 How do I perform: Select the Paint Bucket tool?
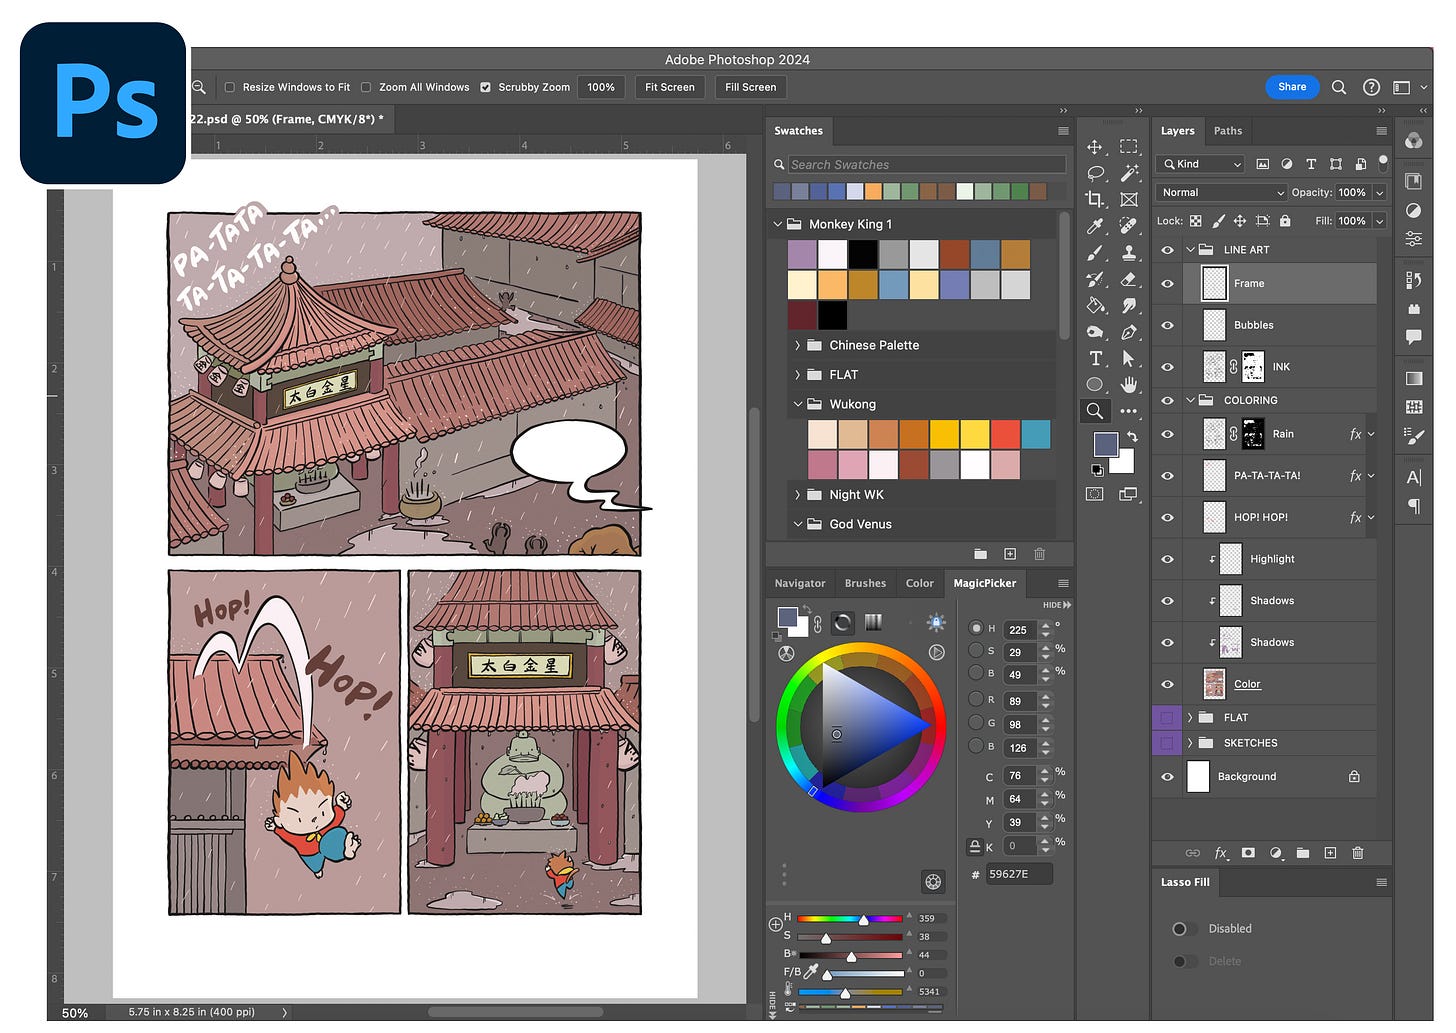tap(1095, 306)
